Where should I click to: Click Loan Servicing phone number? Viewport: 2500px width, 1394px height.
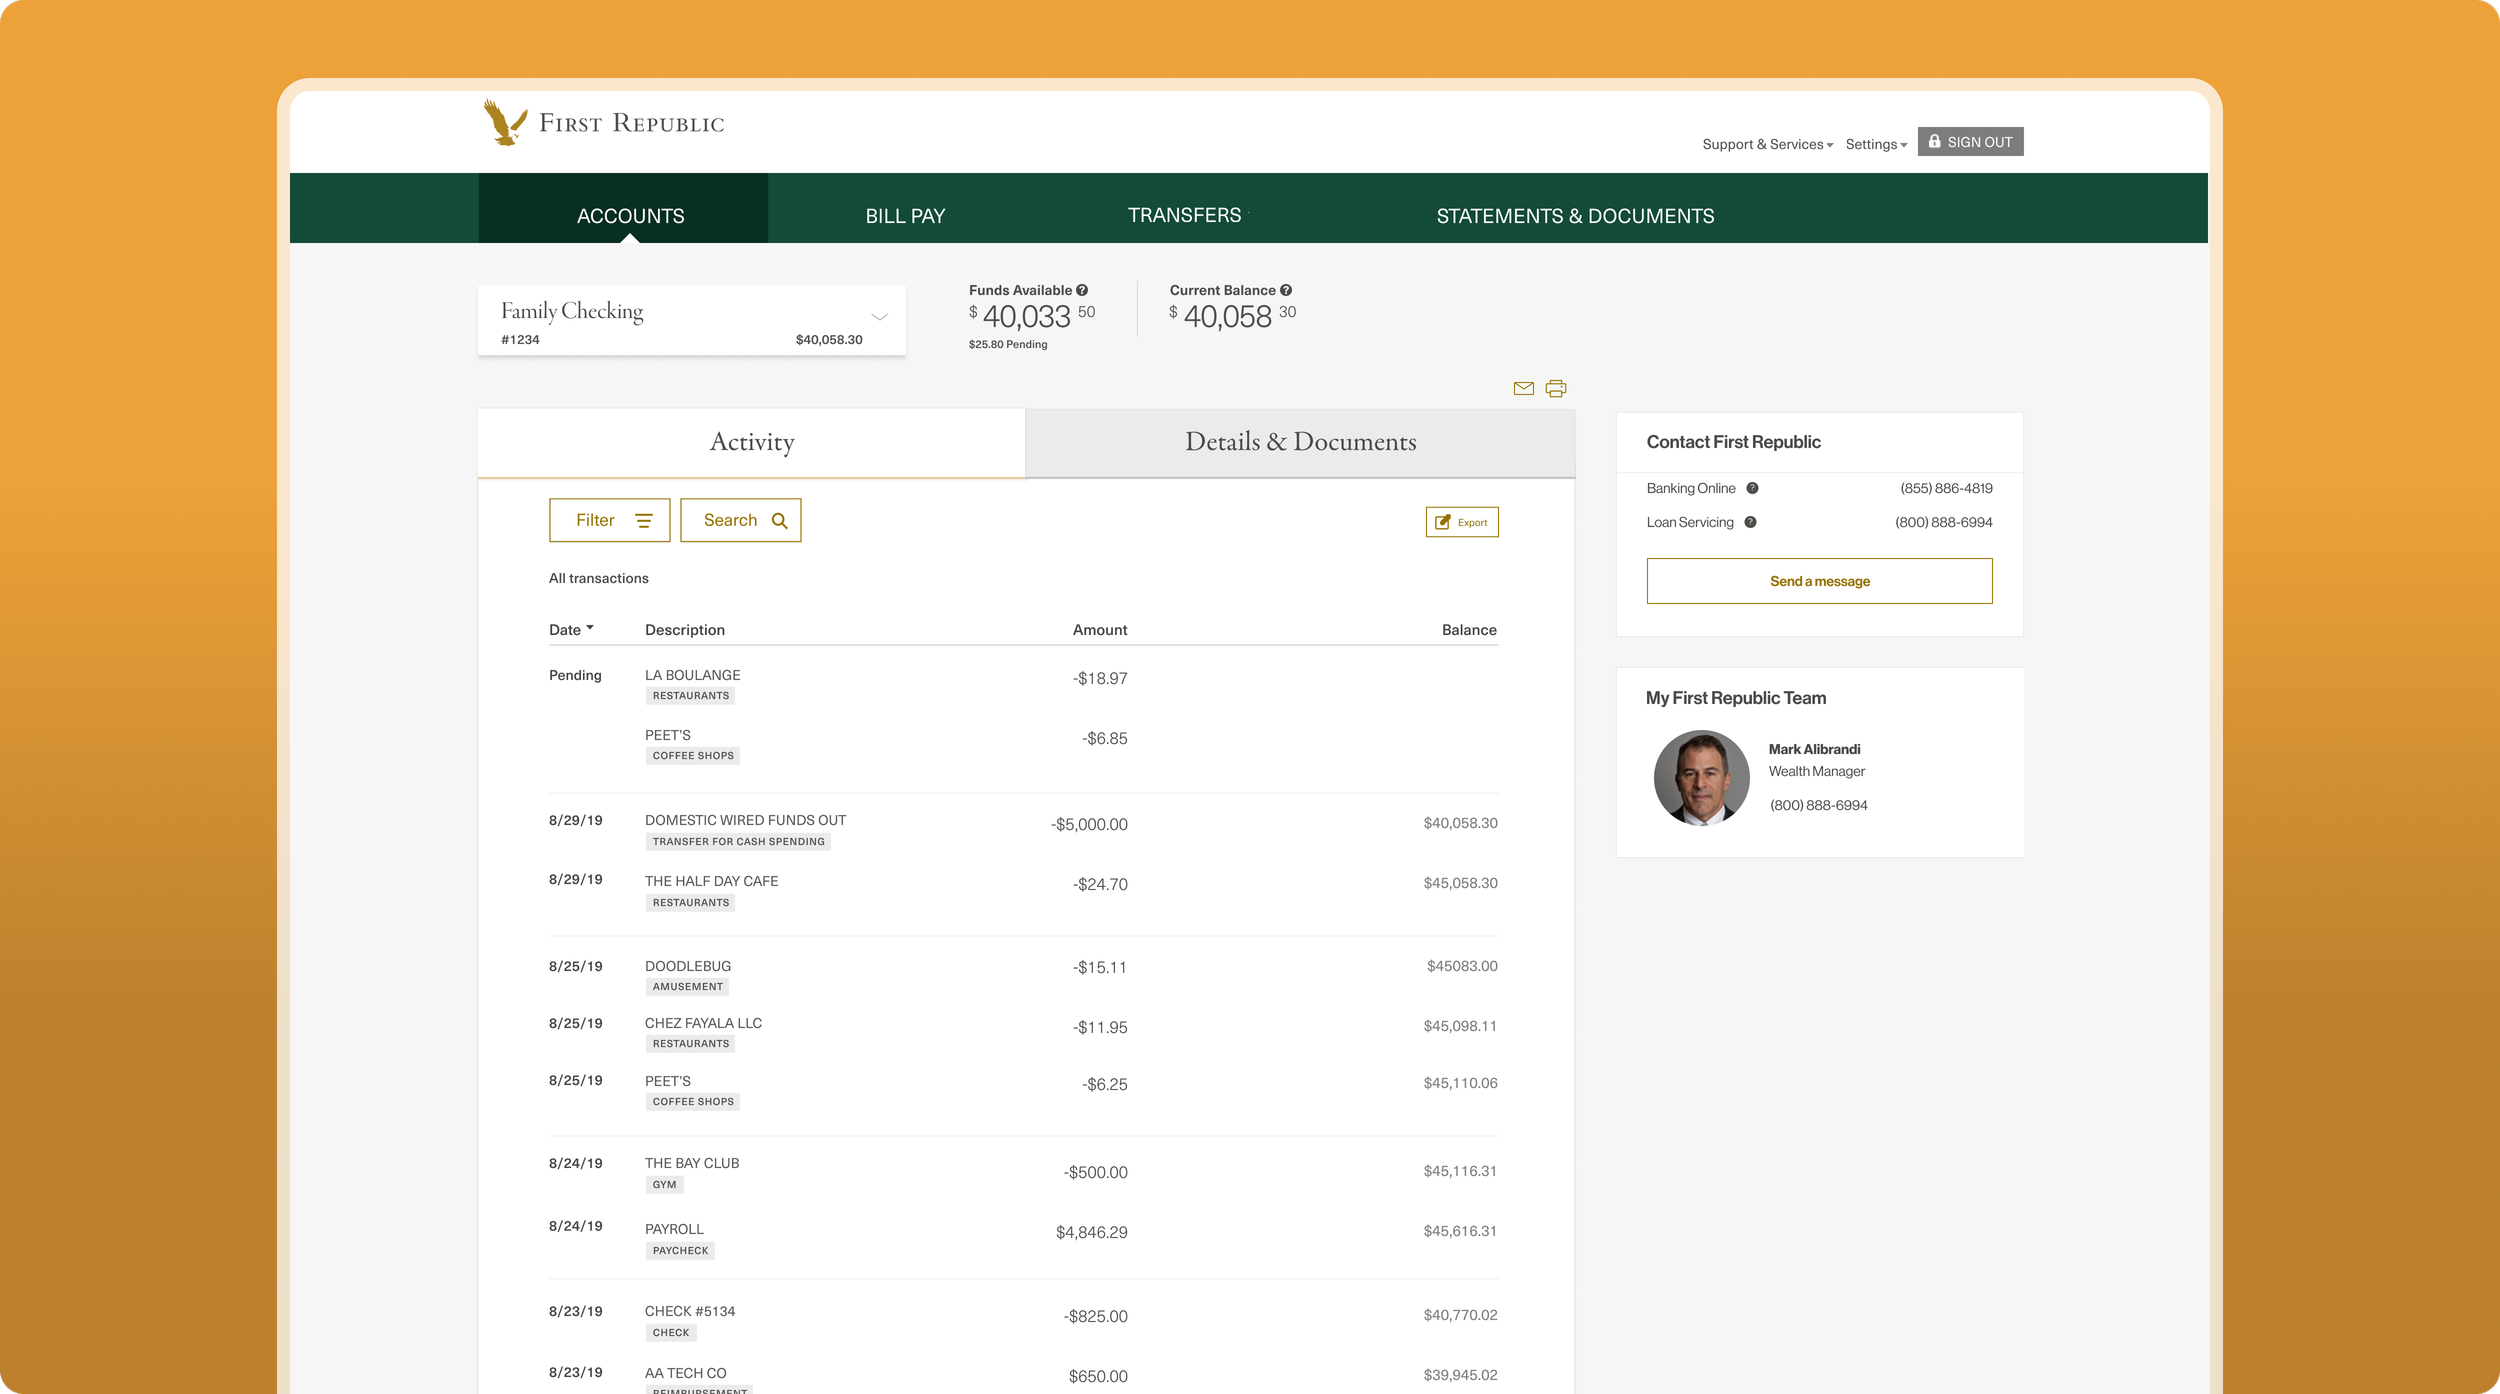coord(1943,523)
